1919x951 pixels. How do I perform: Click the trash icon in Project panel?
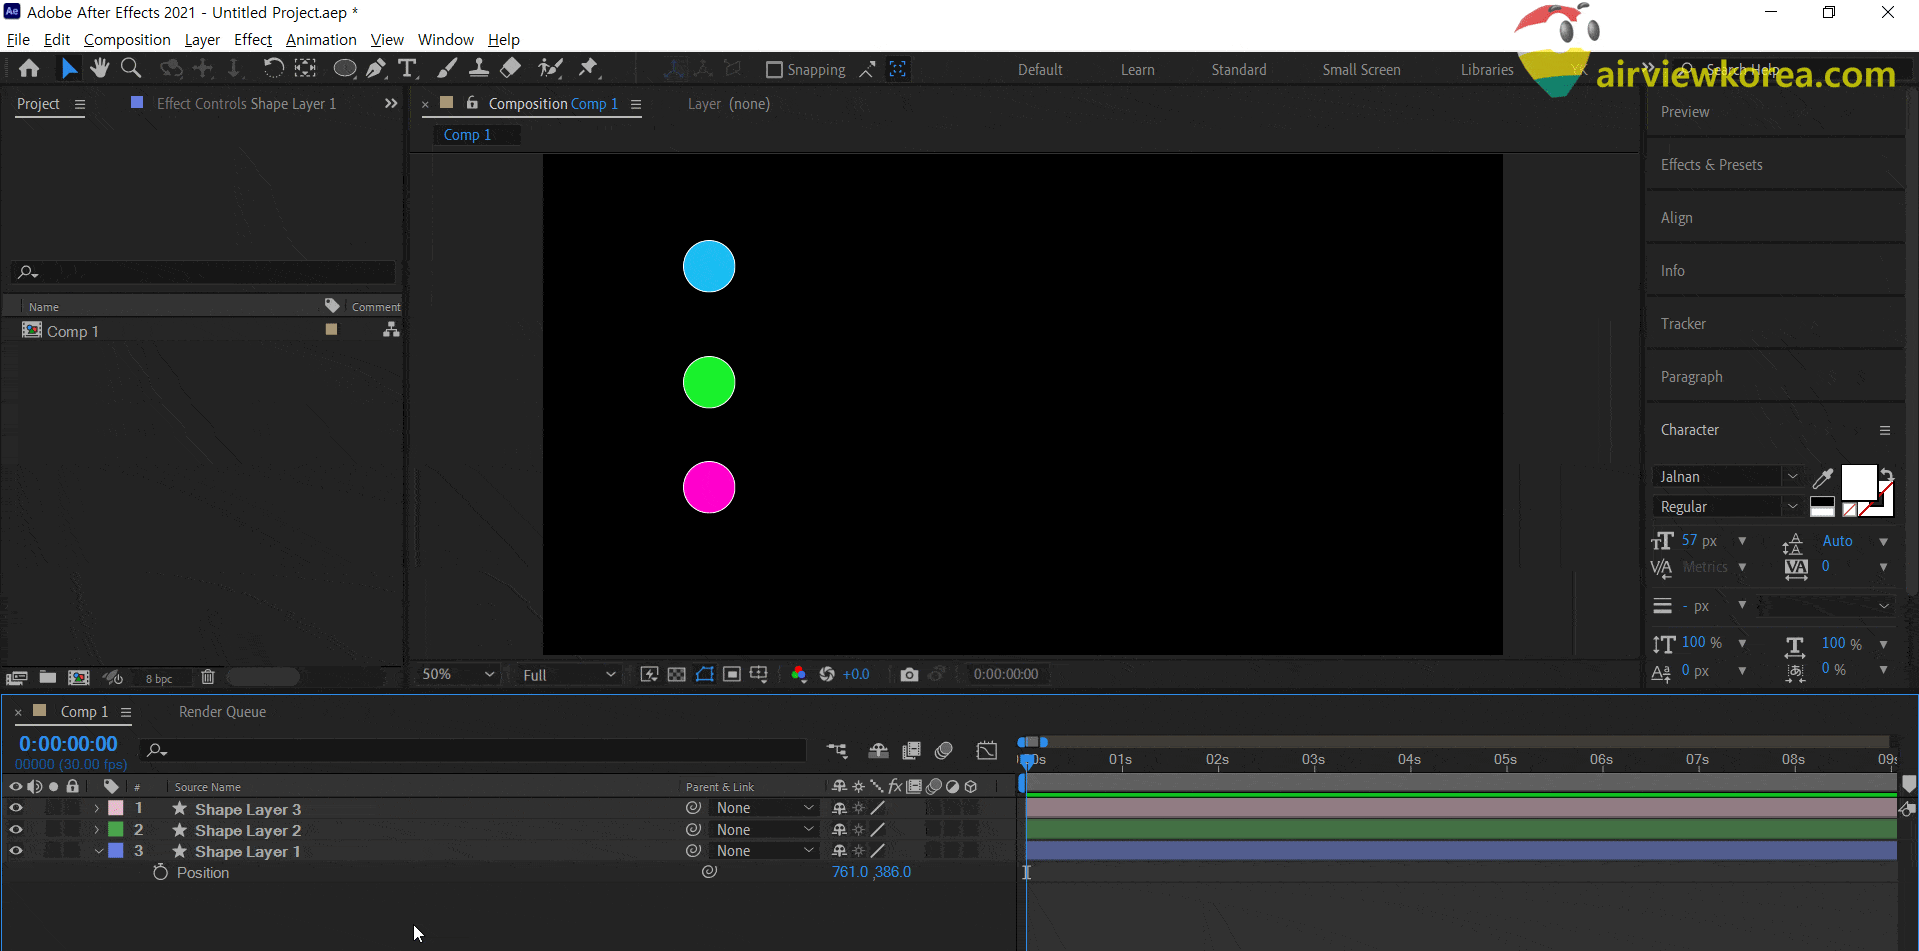coord(208,677)
